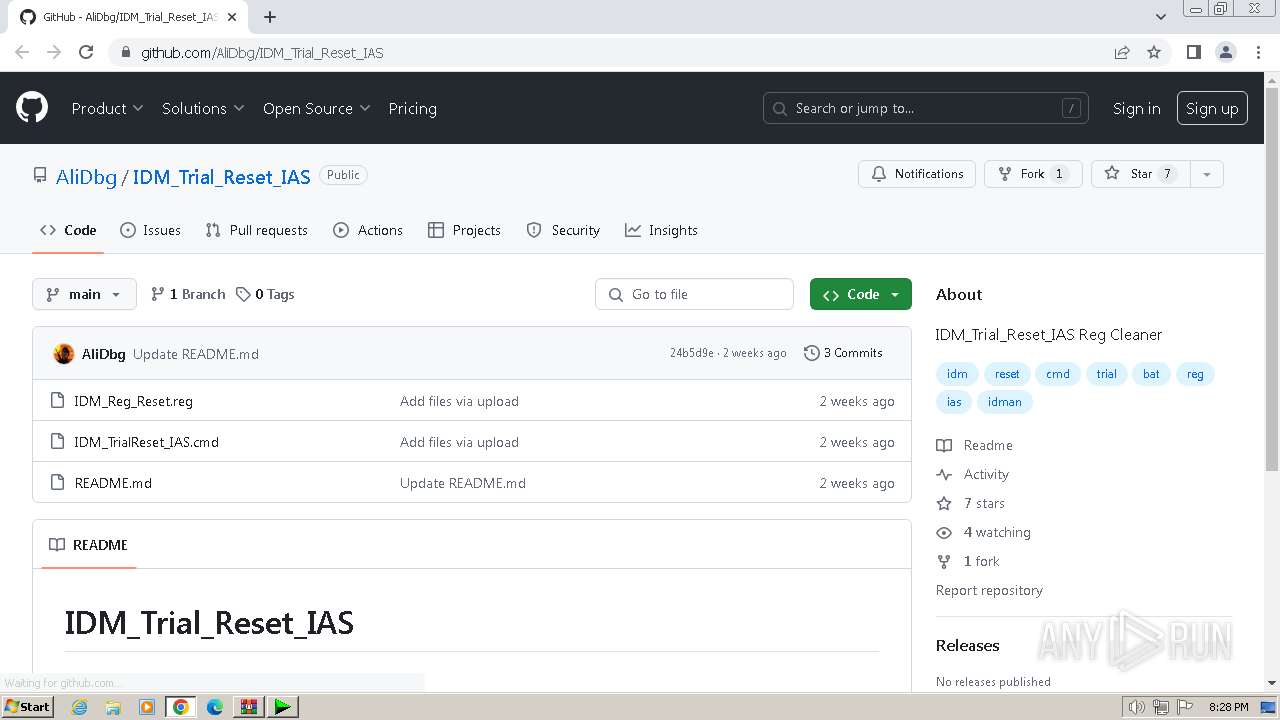The height and width of the screenshot is (720, 1280).
Task: Open the 0 Tags link
Action: click(265, 294)
